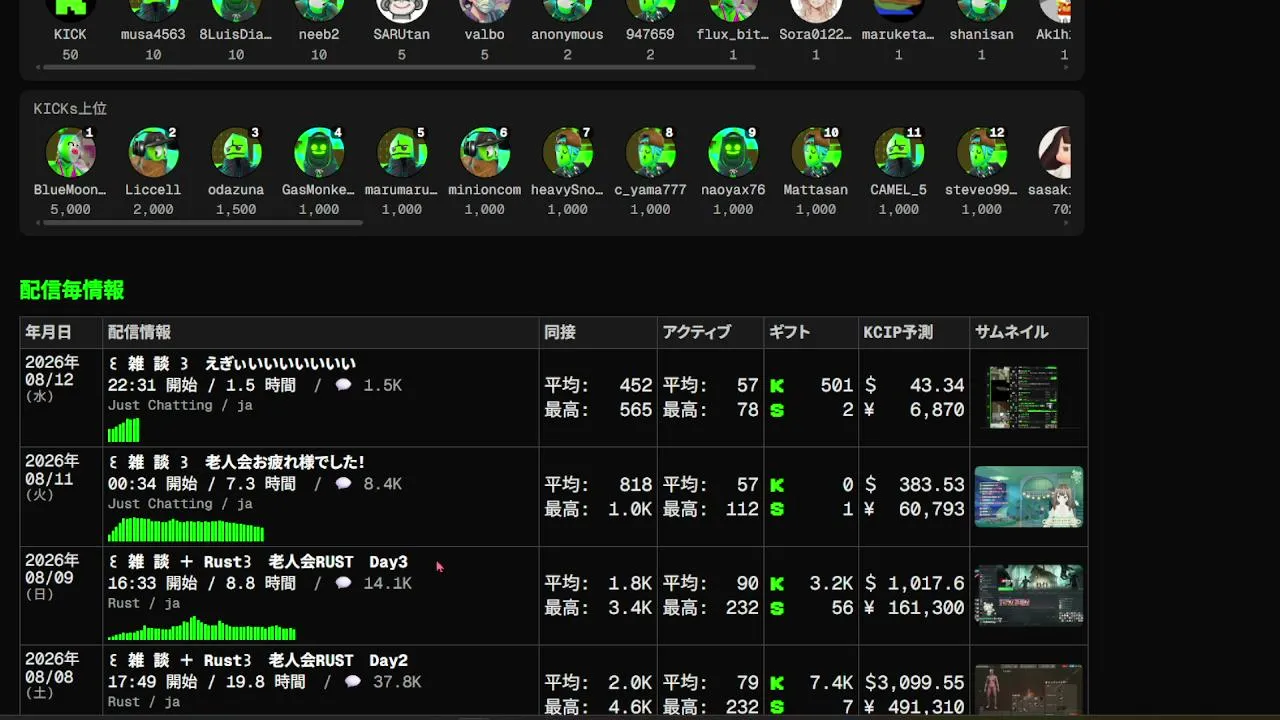View shanisan's avatar

click(982, 10)
